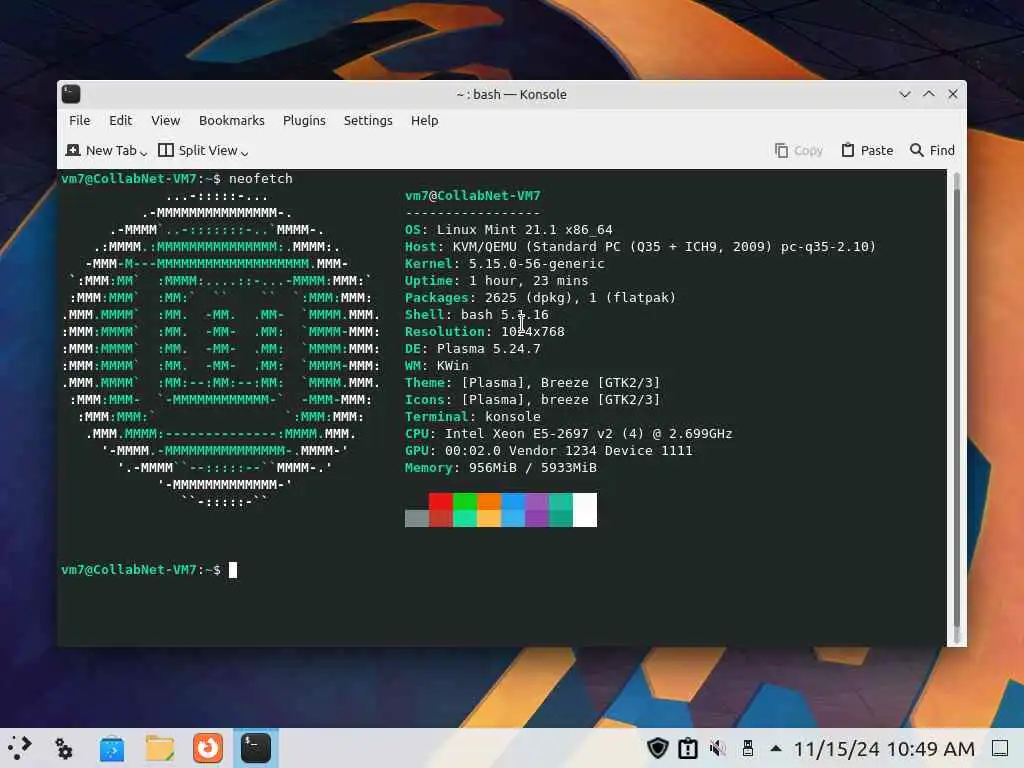Open Discover software center from taskbar
The height and width of the screenshot is (768, 1024).
point(112,748)
